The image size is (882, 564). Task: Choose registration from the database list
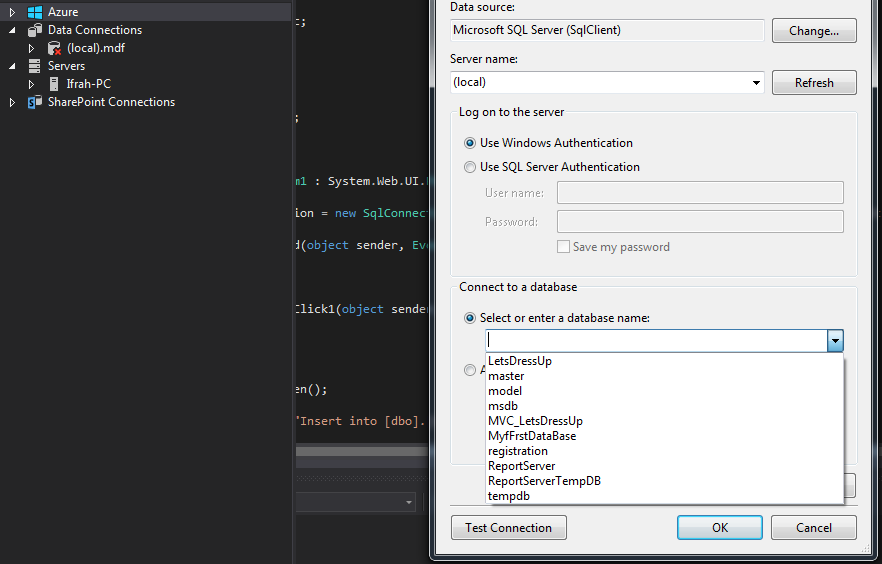[x=664, y=451]
